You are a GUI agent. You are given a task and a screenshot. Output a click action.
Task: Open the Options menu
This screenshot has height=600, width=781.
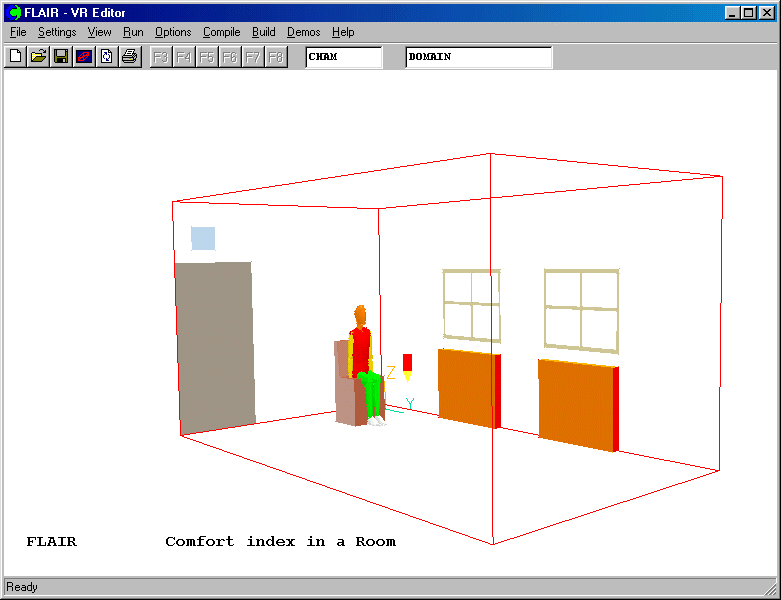[173, 32]
